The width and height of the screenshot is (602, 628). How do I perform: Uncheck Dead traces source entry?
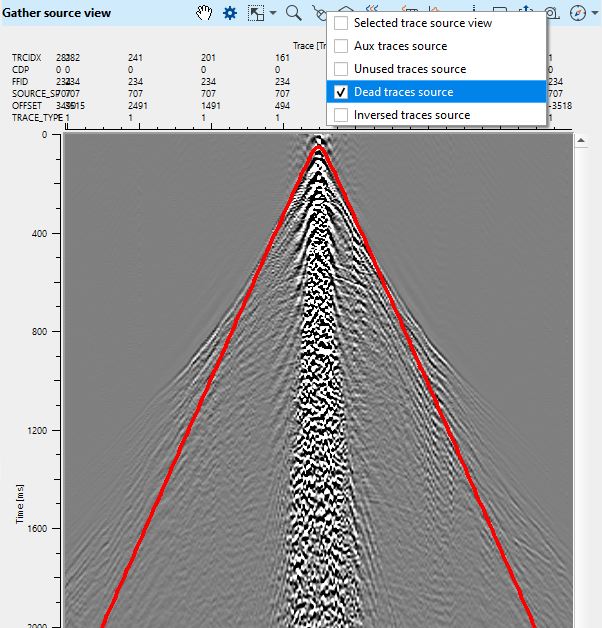click(437, 92)
